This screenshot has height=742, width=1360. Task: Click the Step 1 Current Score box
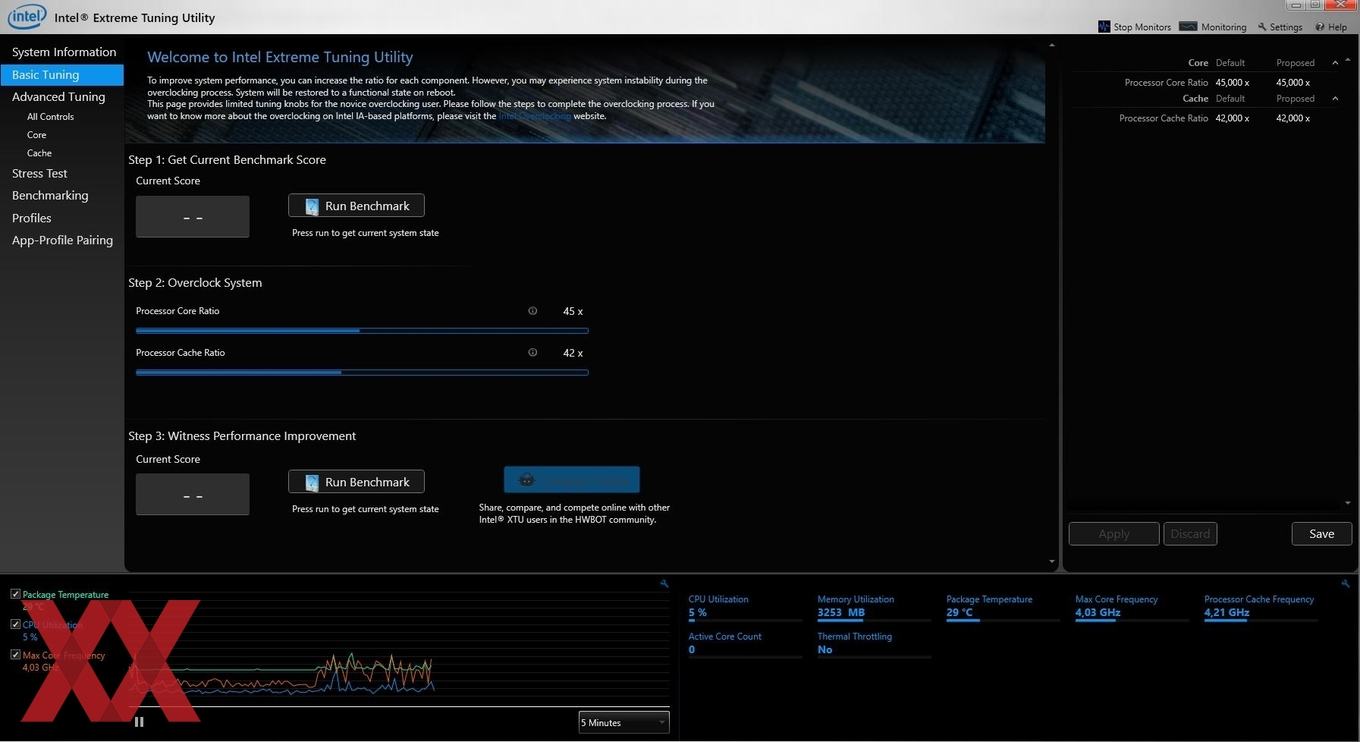coord(193,217)
